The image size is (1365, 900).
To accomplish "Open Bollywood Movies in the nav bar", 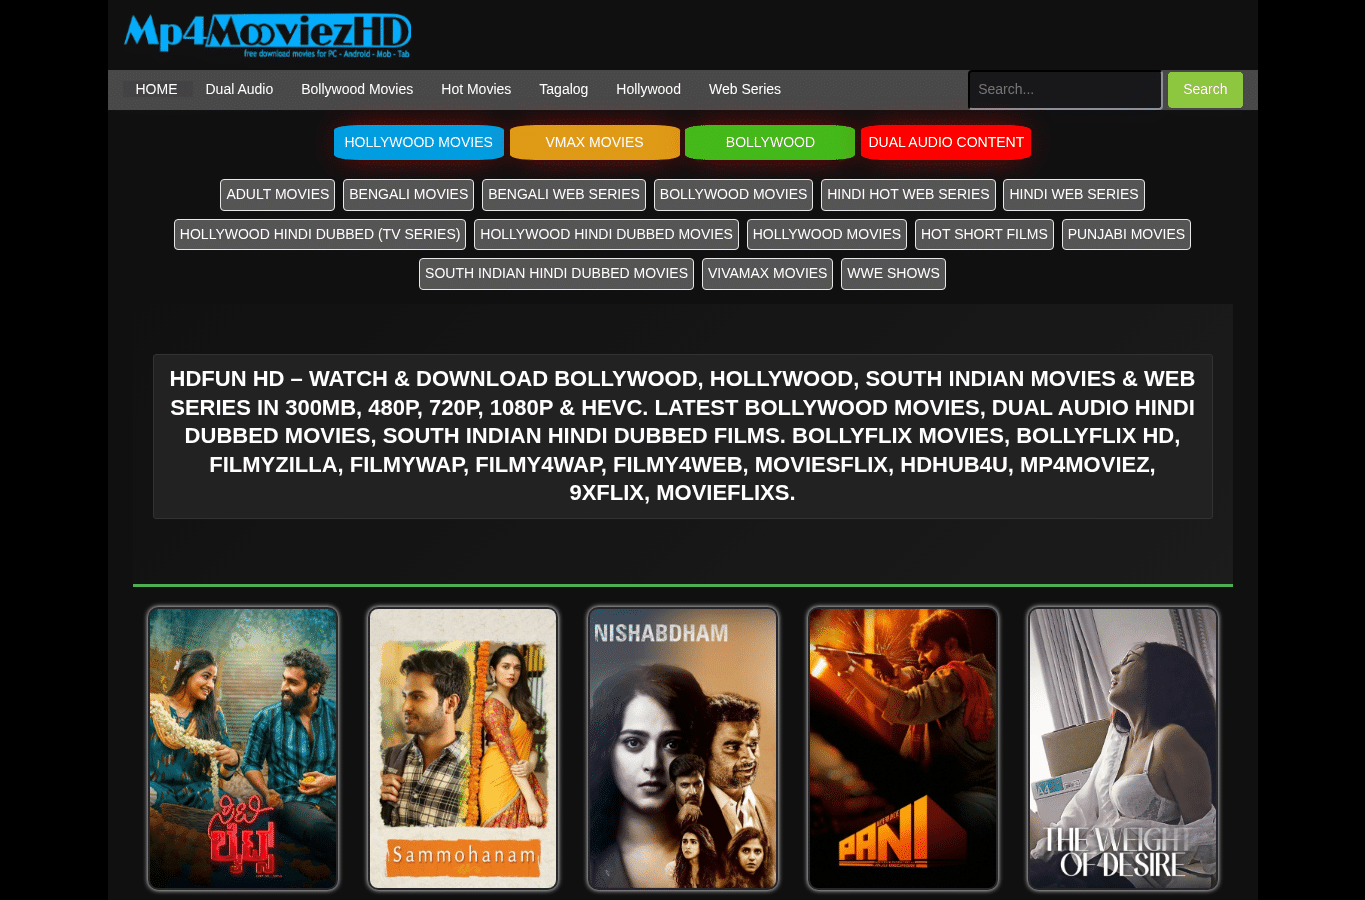I will [x=357, y=89].
